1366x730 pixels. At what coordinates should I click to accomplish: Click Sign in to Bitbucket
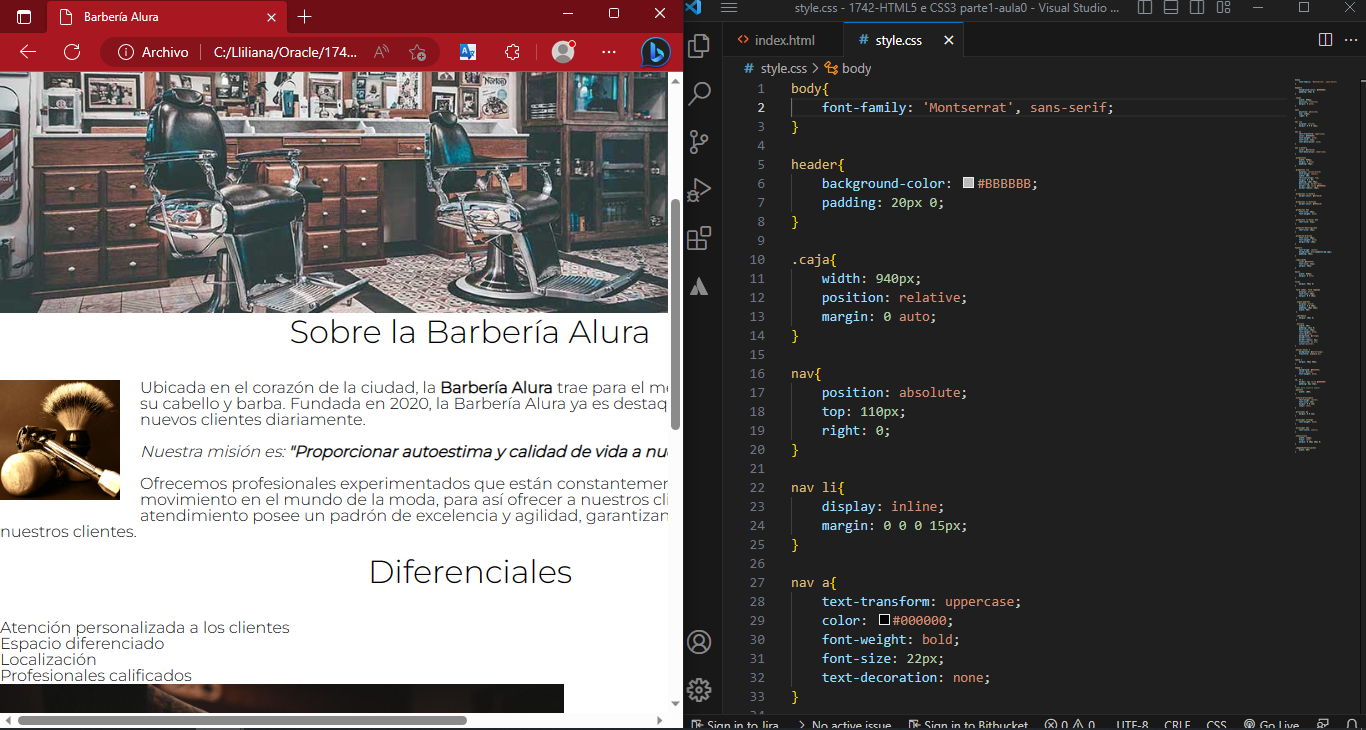[969, 724]
